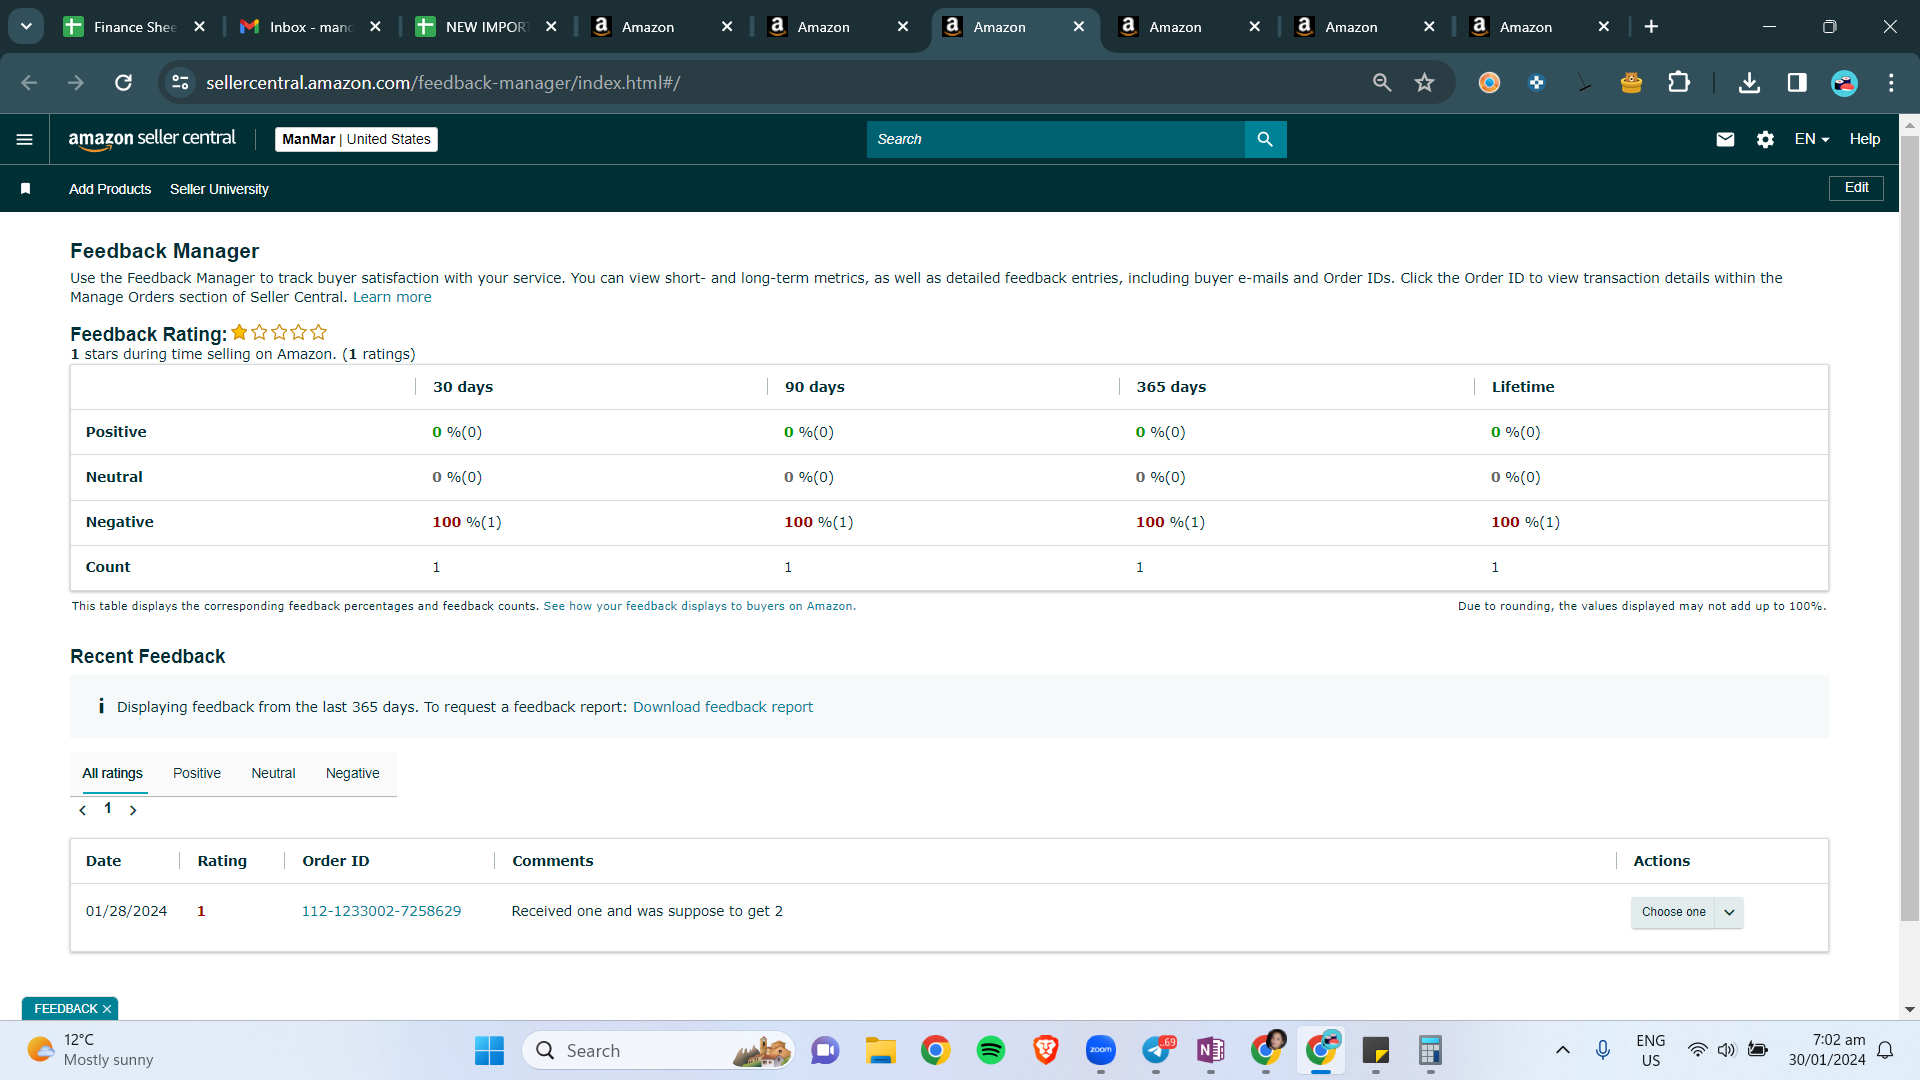Screen dimensions: 1920x1080
Task: Switch to the All ratings tab
Action: pyautogui.click(x=112, y=773)
